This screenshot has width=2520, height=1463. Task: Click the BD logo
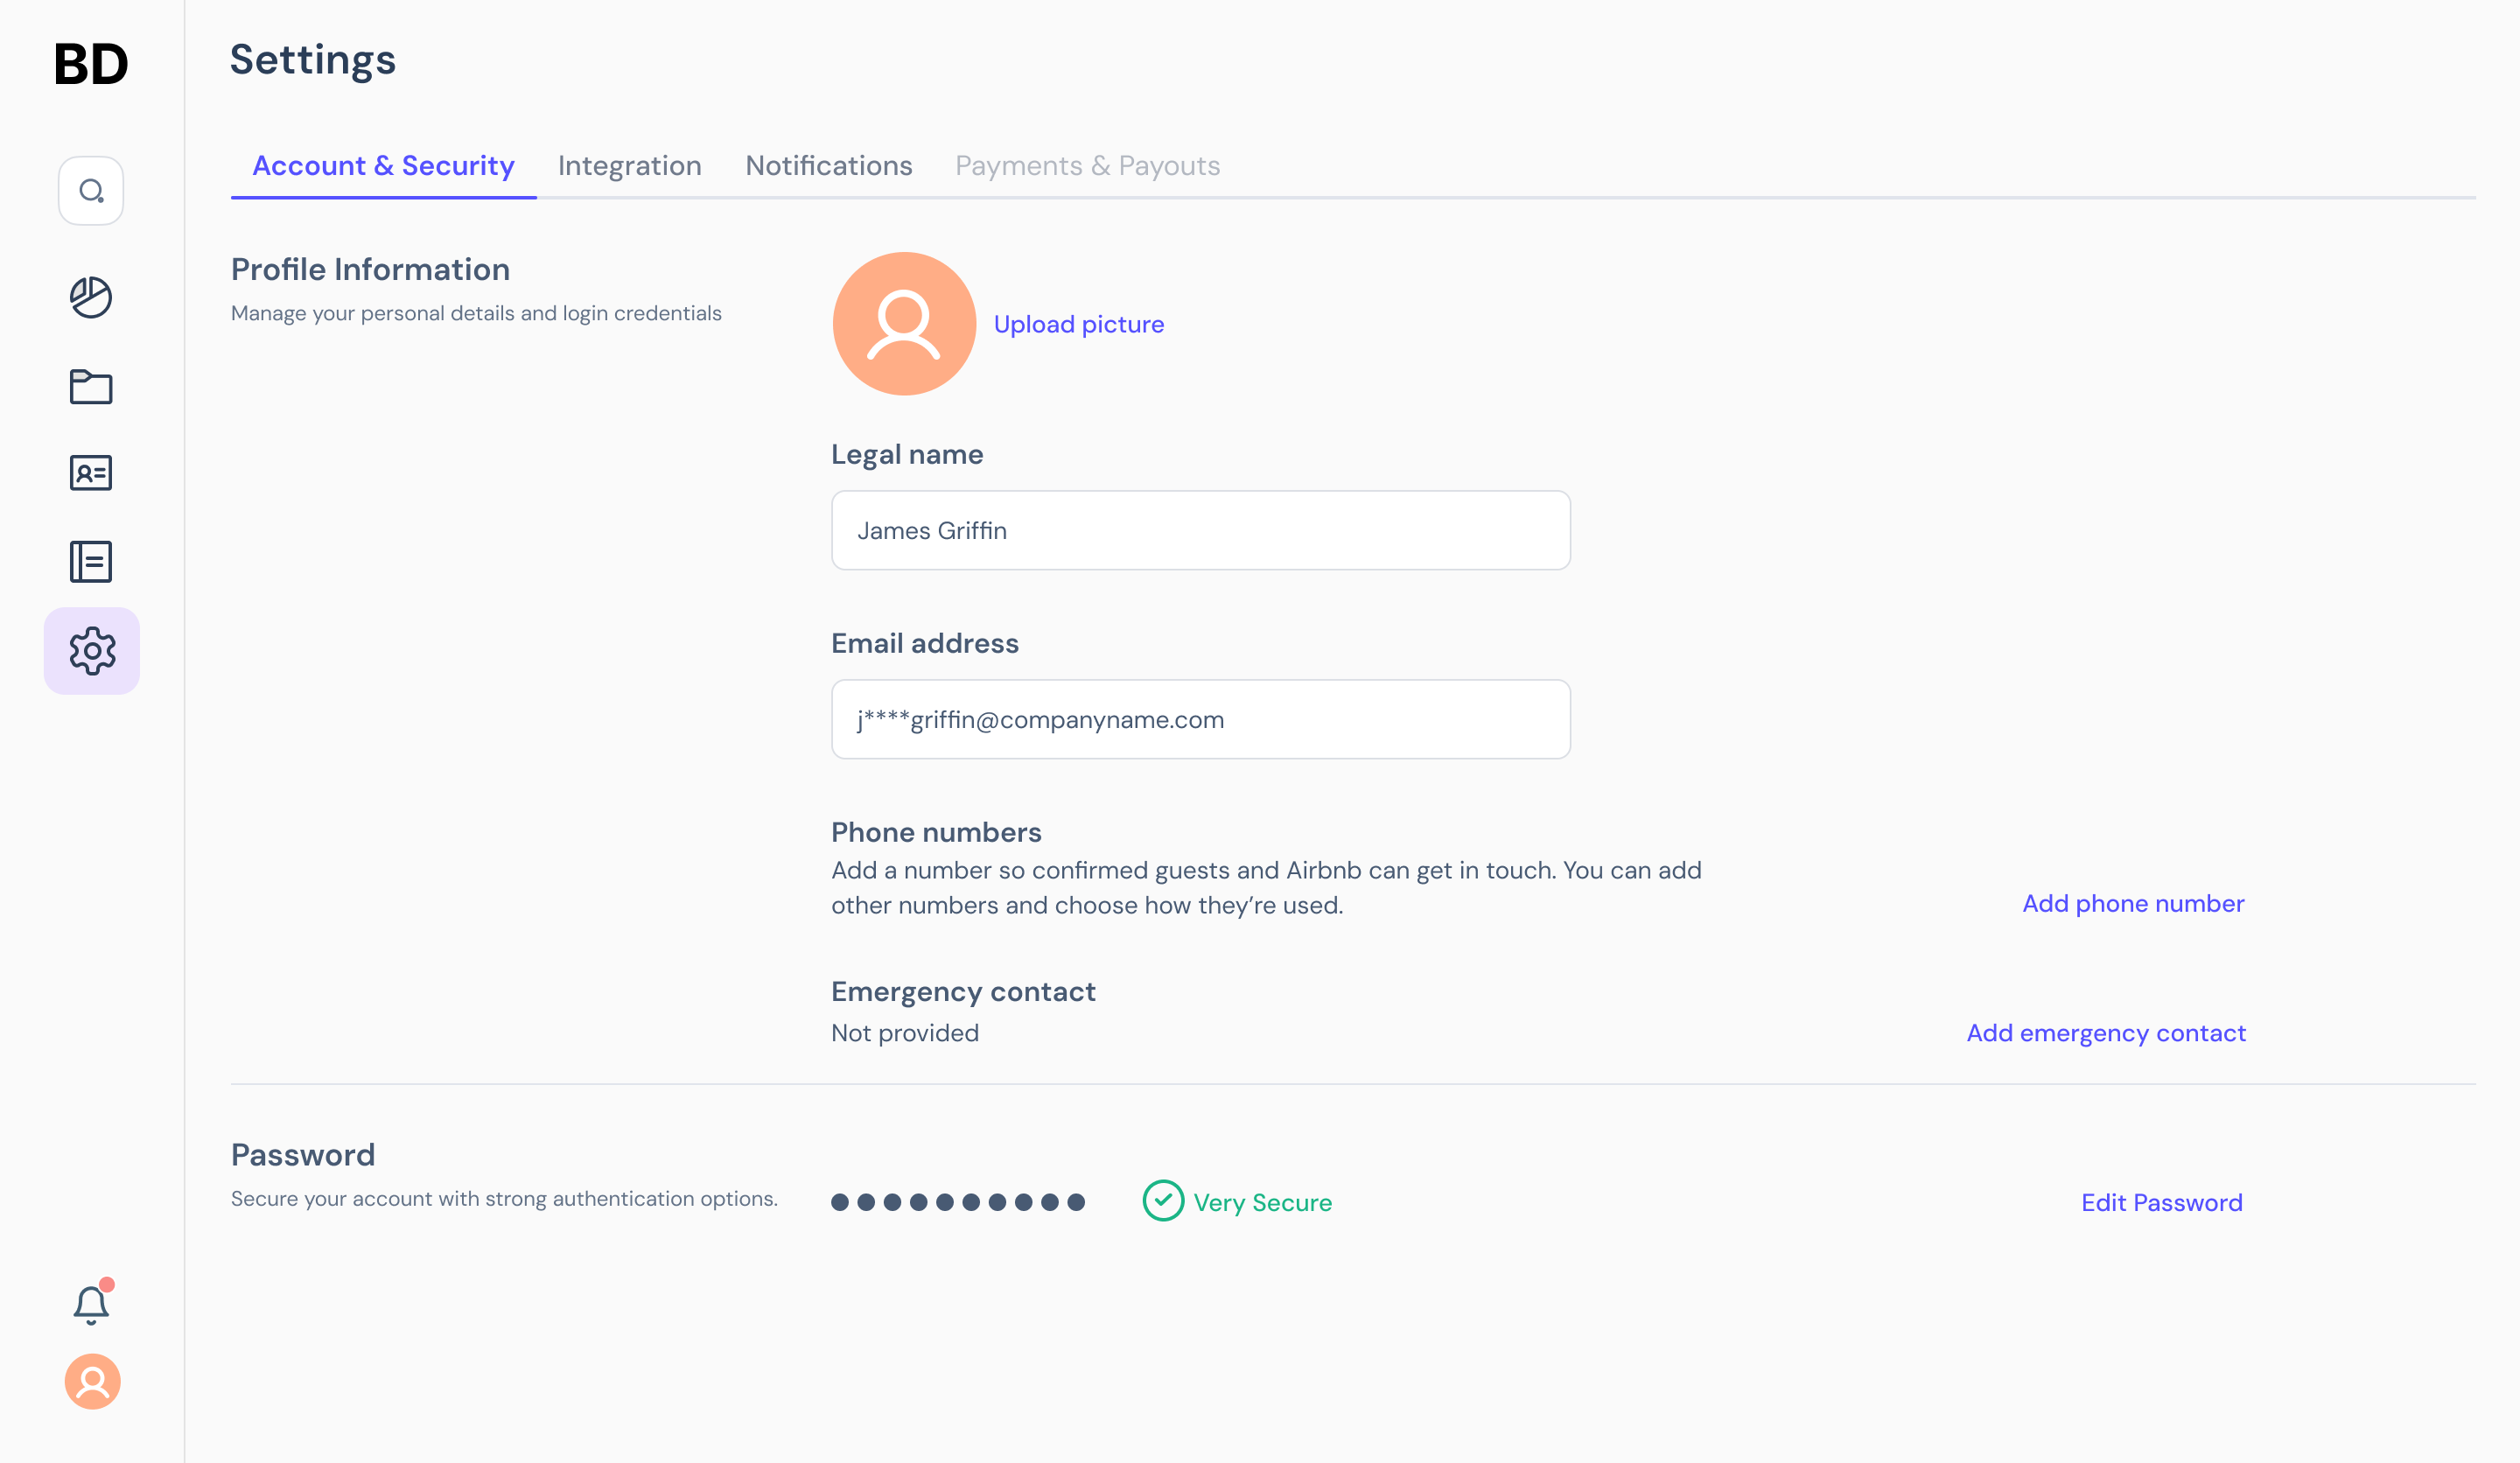(91, 64)
